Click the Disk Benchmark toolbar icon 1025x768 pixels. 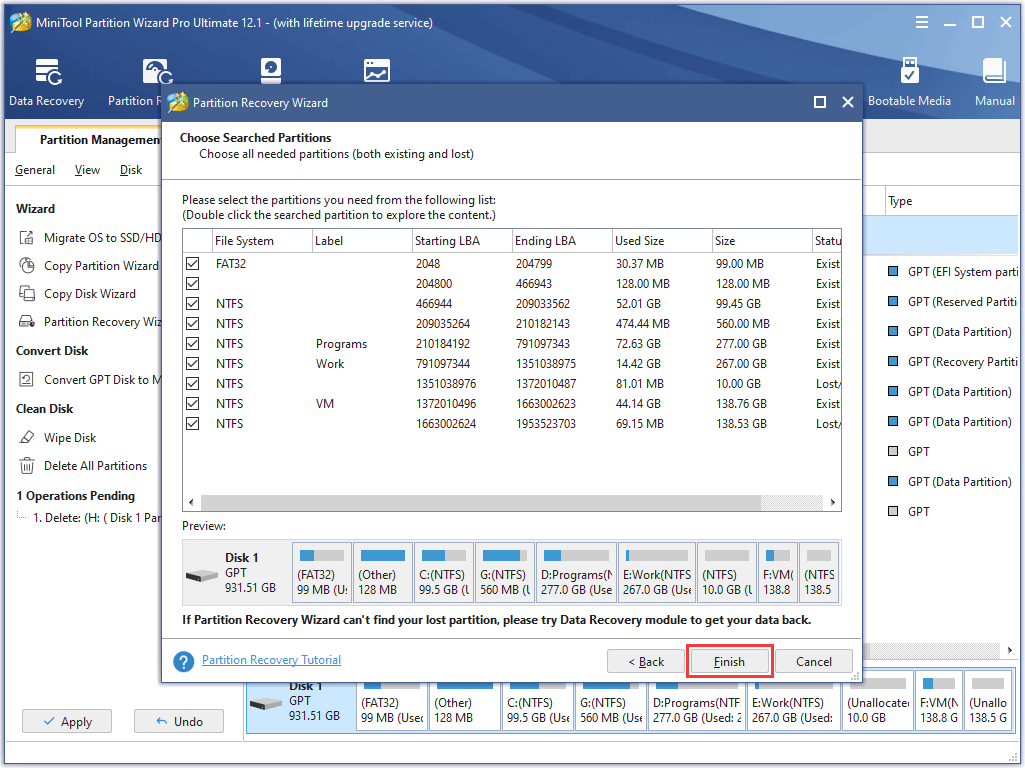point(271,71)
